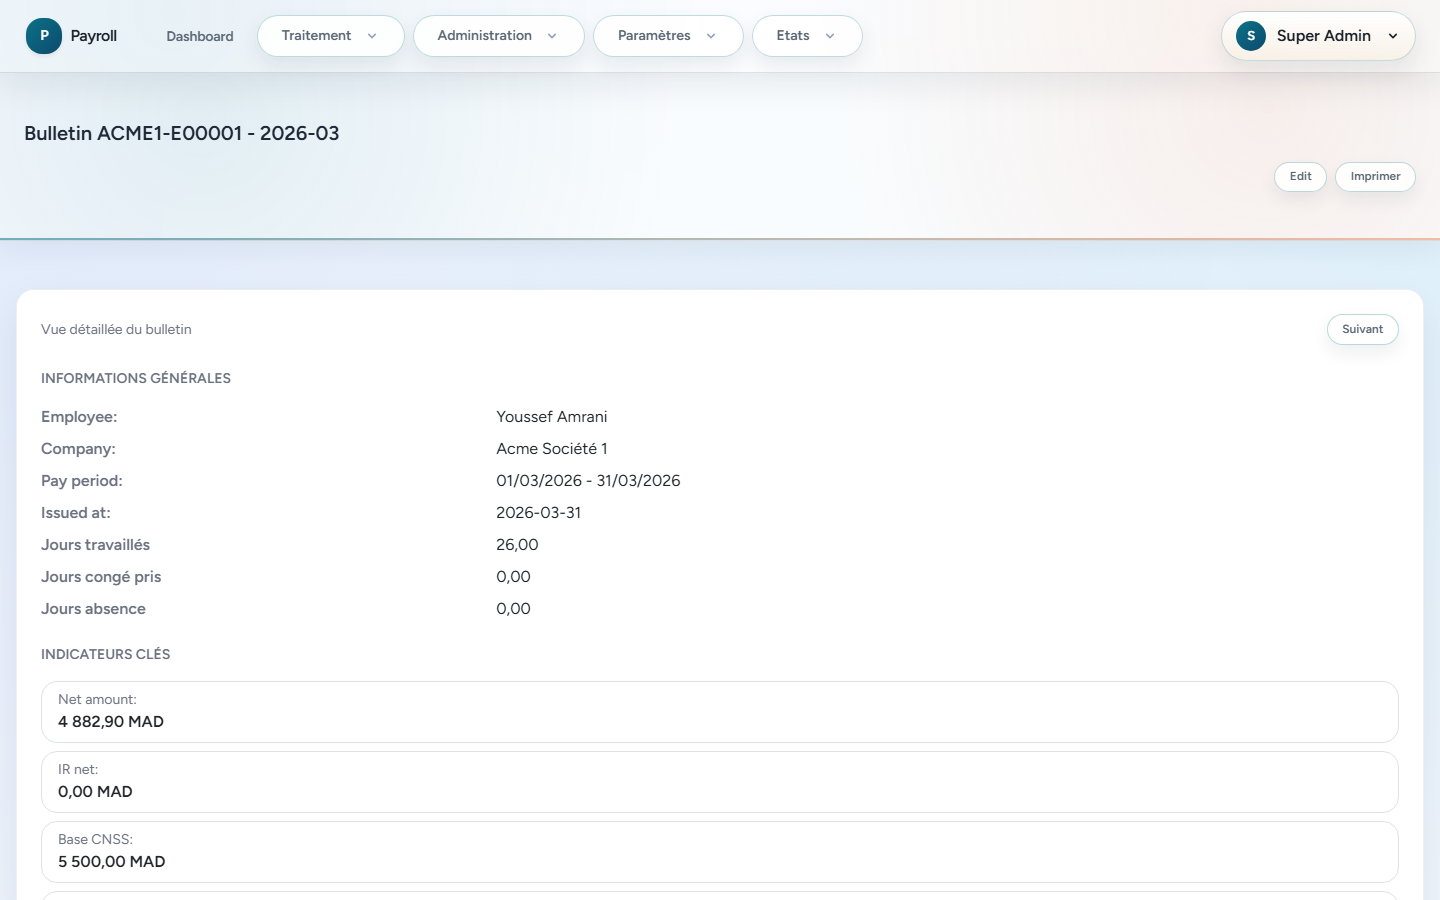Screen dimensions: 1440x900
Task: Click the Payroll logo icon
Action: 44,36
